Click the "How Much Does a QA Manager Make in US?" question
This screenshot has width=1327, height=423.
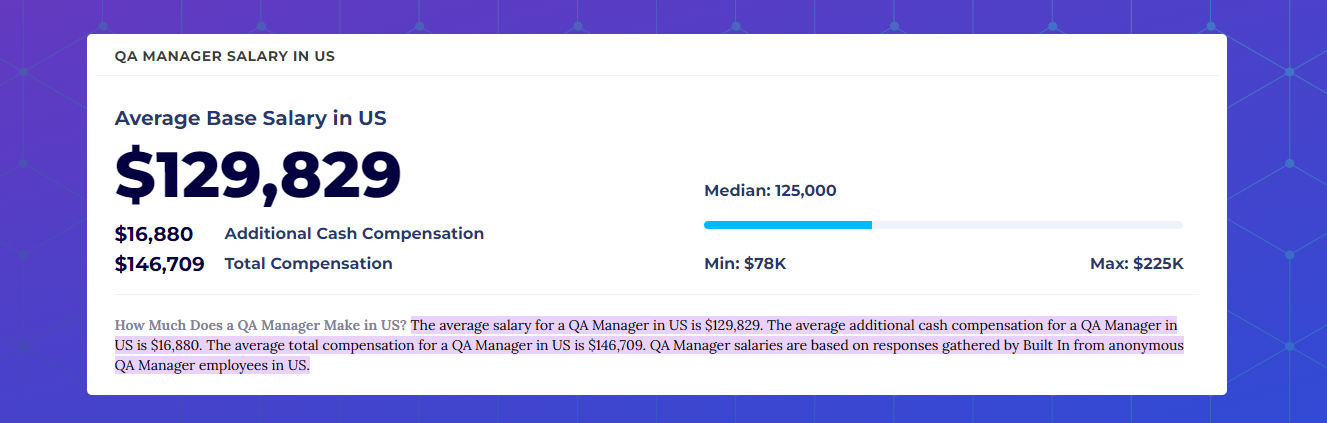tap(260, 326)
